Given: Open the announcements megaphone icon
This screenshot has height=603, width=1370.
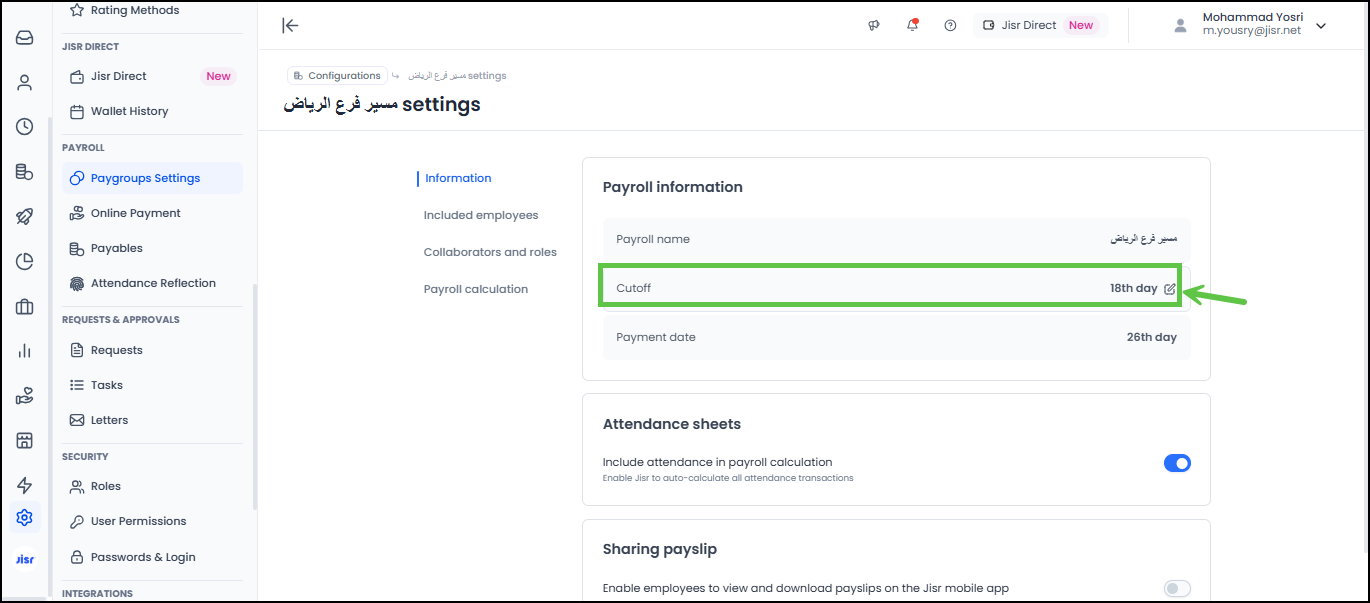Looking at the screenshot, I should pos(874,26).
